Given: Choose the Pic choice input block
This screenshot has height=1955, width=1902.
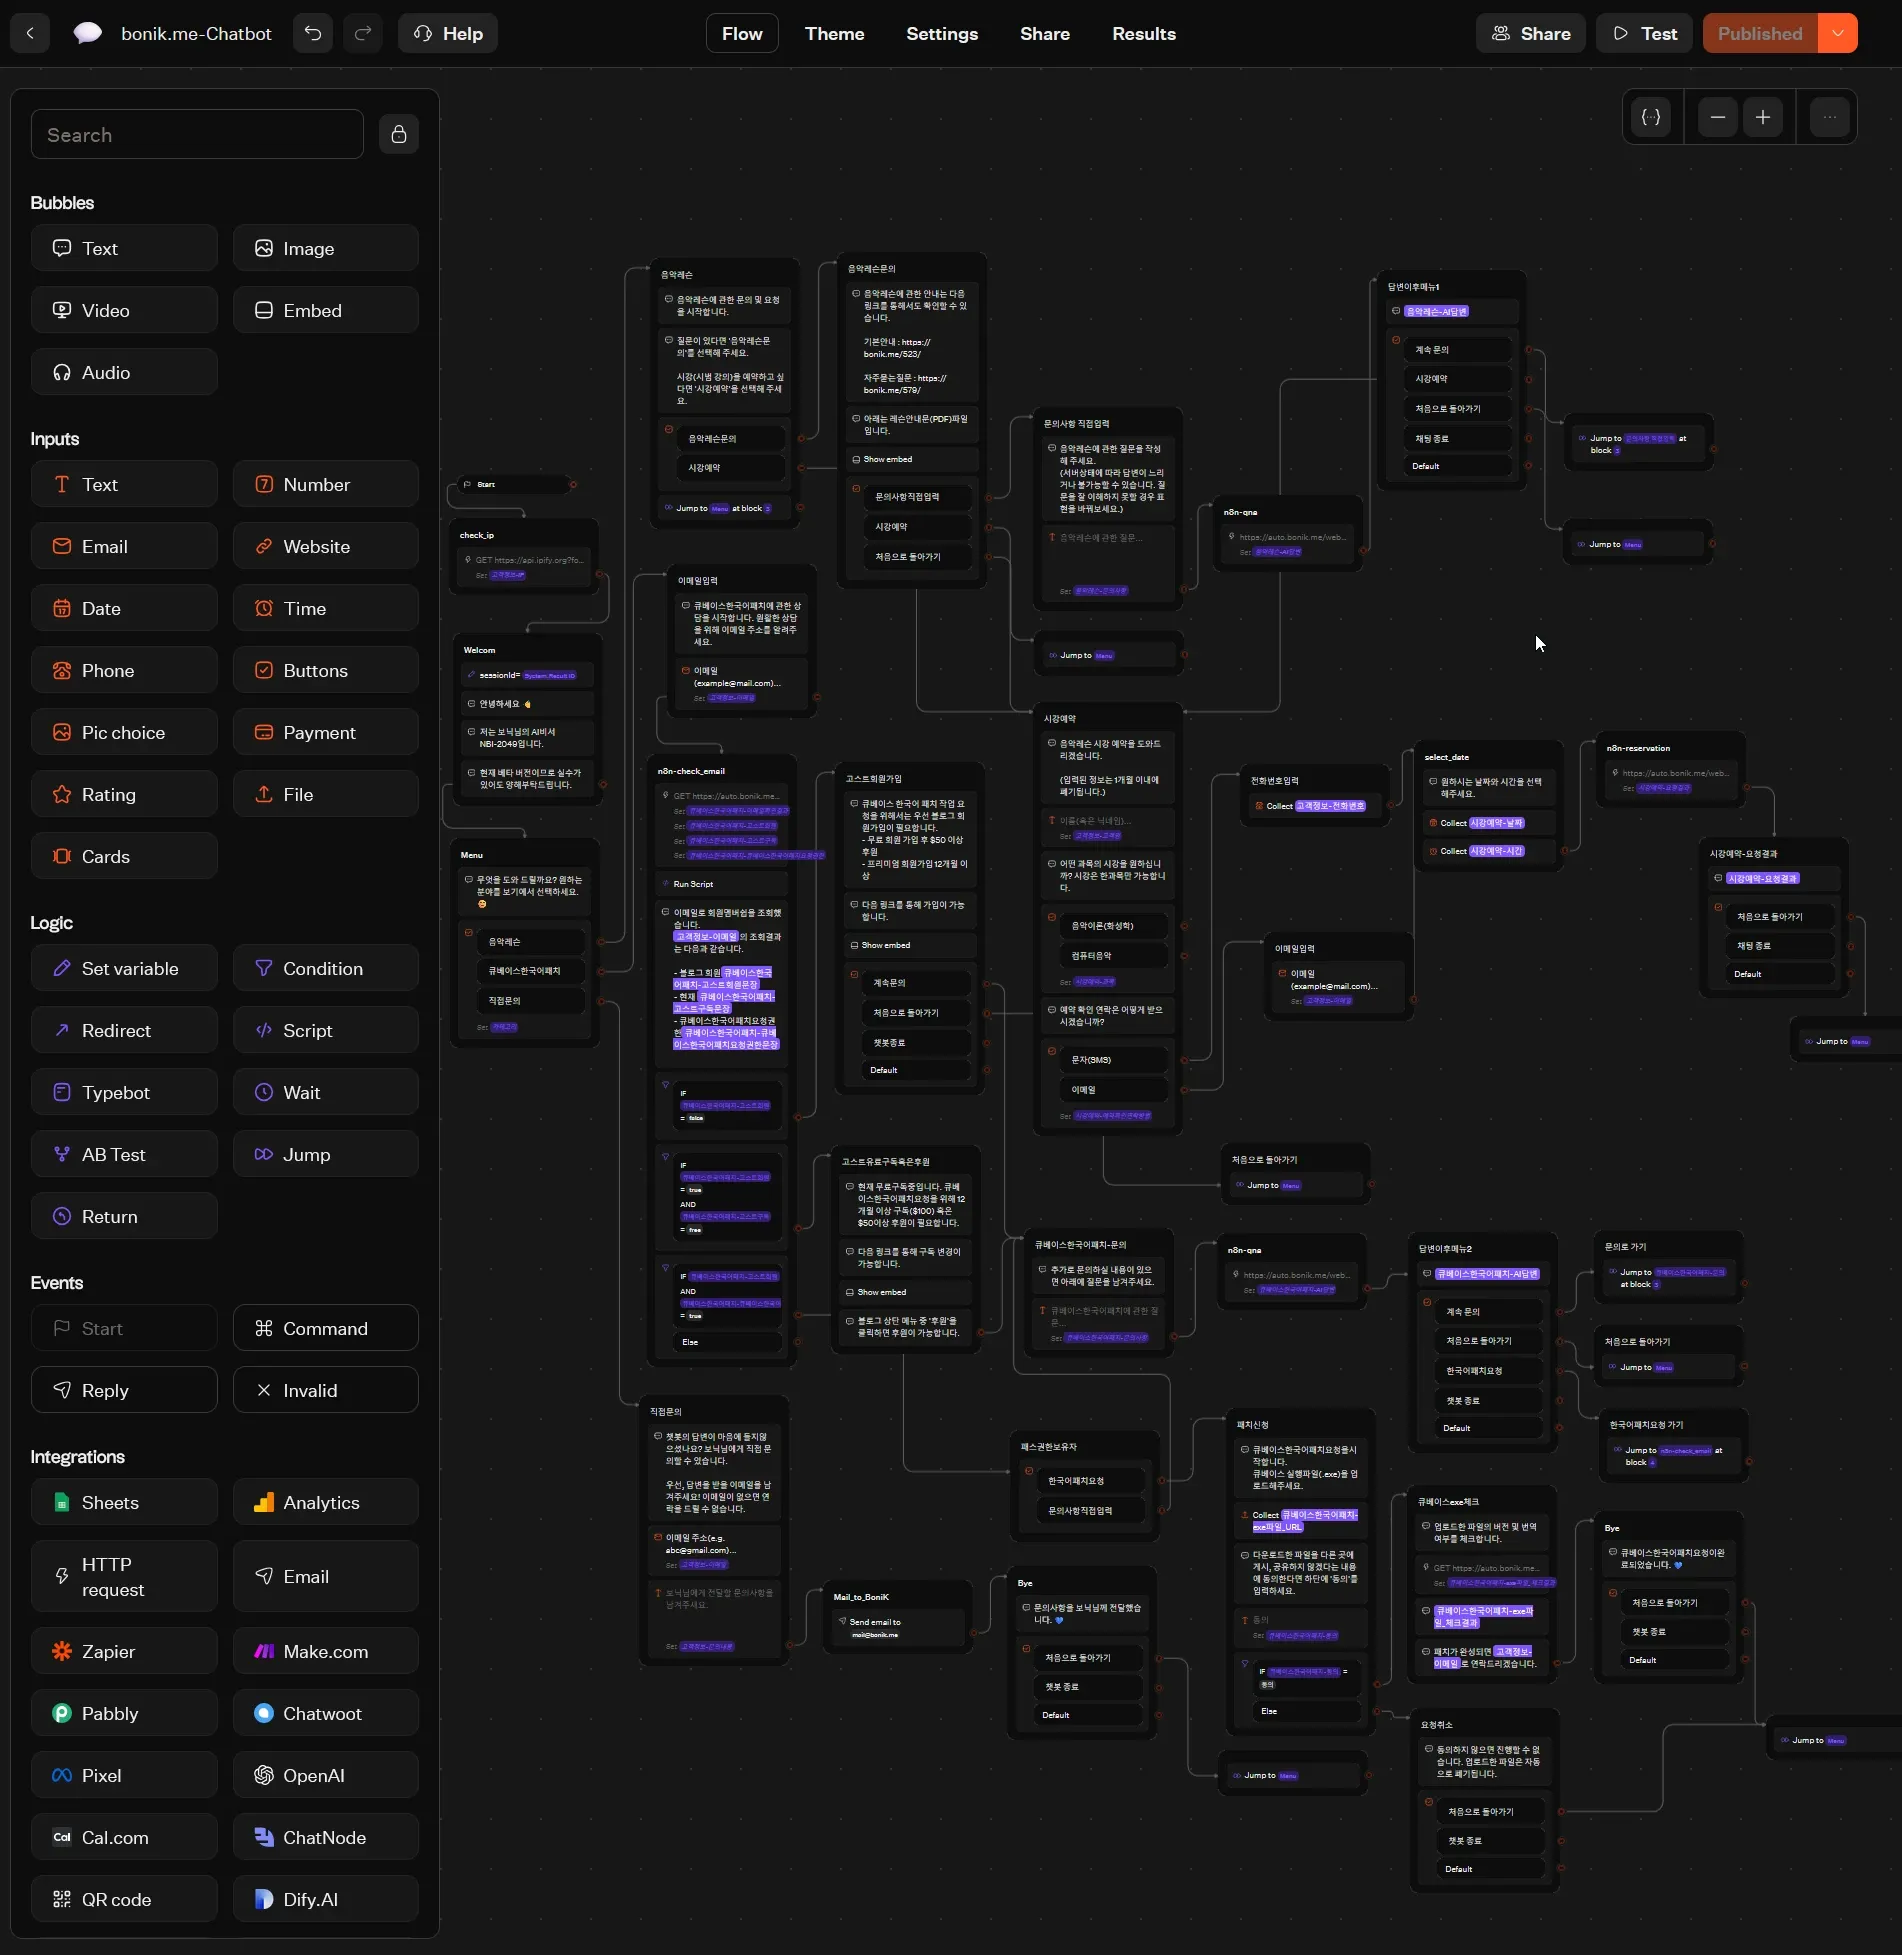Looking at the screenshot, I should coord(124,732).
